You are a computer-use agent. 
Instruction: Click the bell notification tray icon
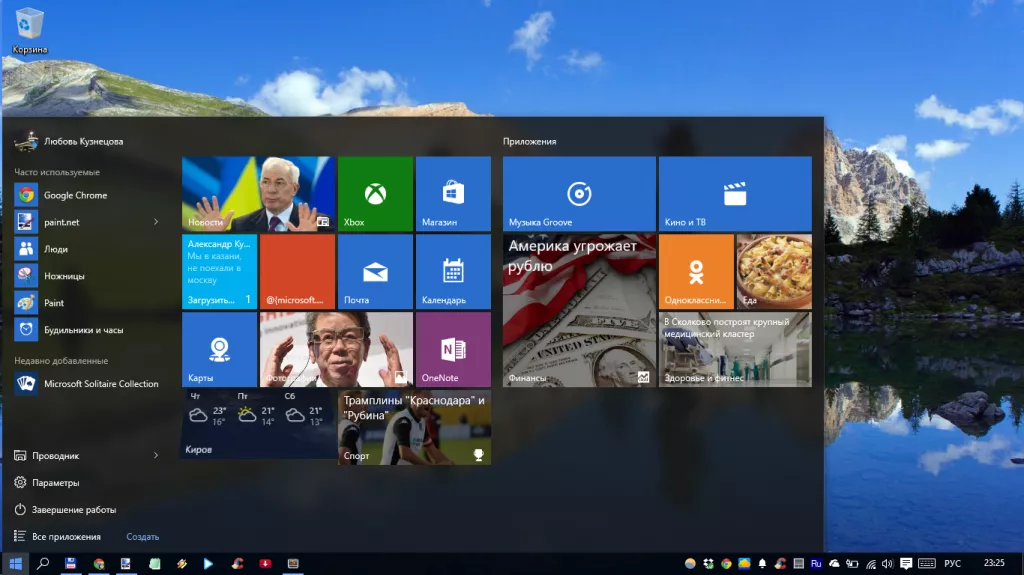pyautogui.click(x=762, y=563)
